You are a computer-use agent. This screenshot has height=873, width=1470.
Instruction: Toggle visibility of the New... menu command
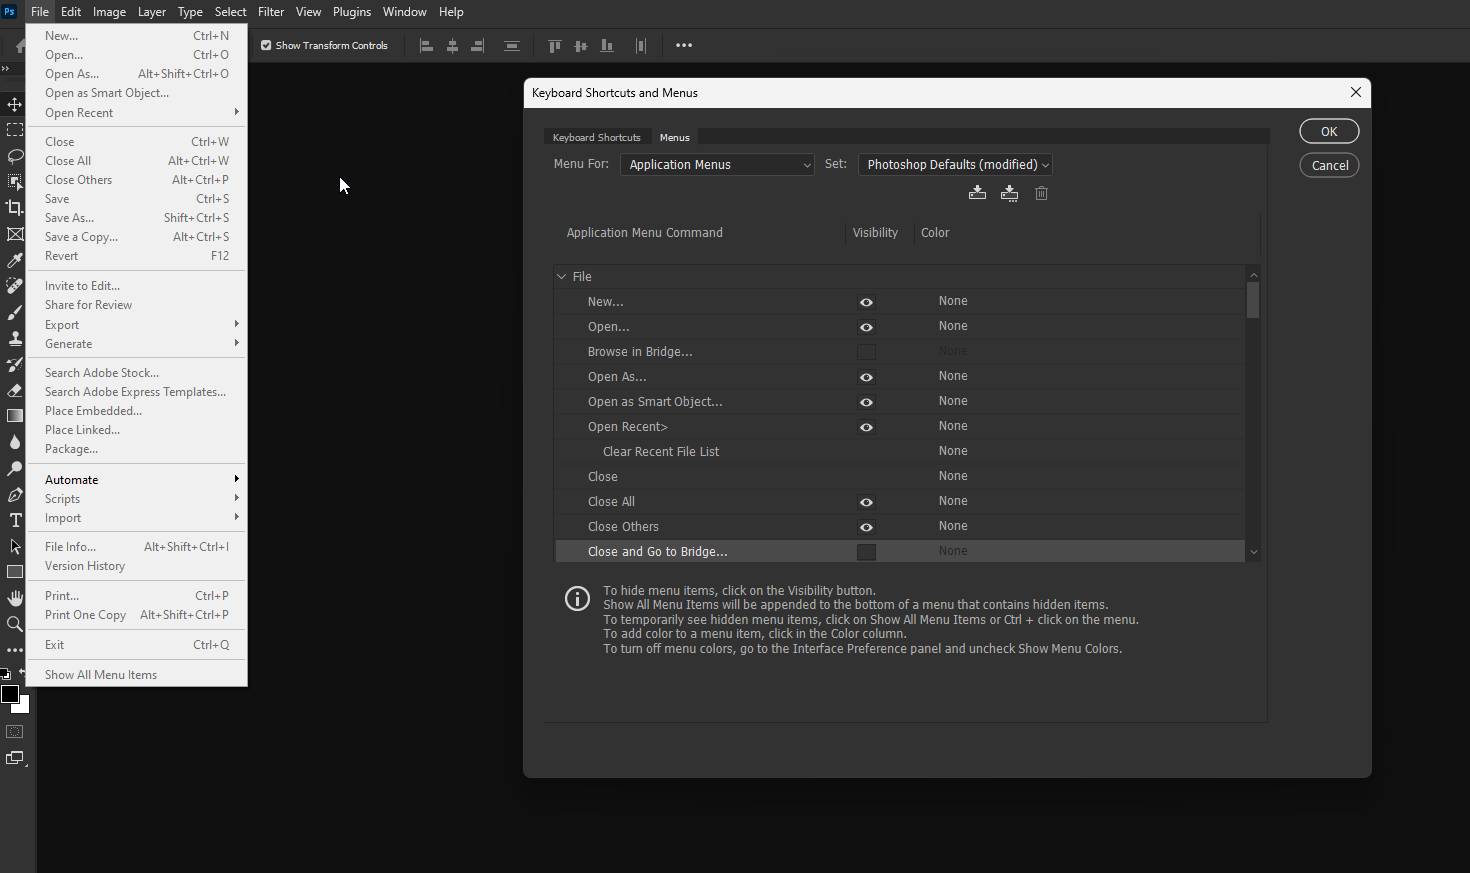(x=866, y=301)
